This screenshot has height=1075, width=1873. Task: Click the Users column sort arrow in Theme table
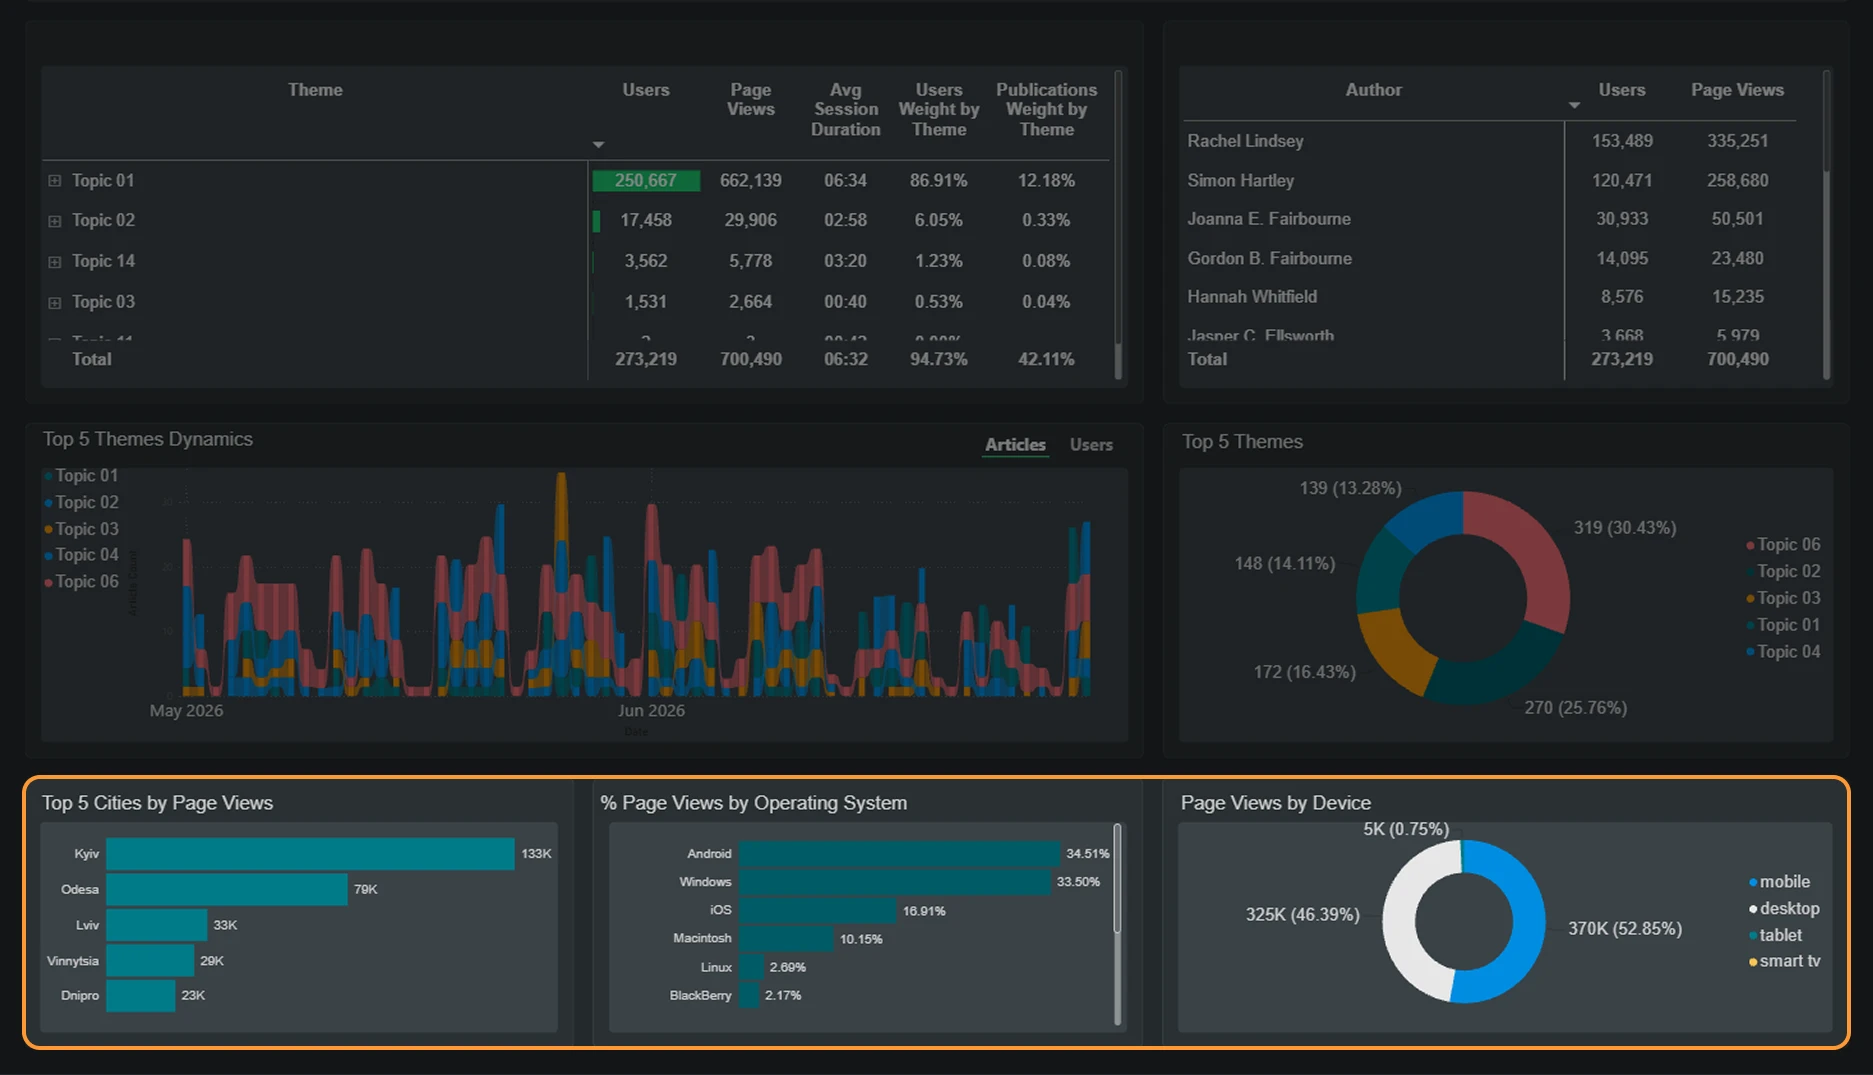tap(598, 145)
